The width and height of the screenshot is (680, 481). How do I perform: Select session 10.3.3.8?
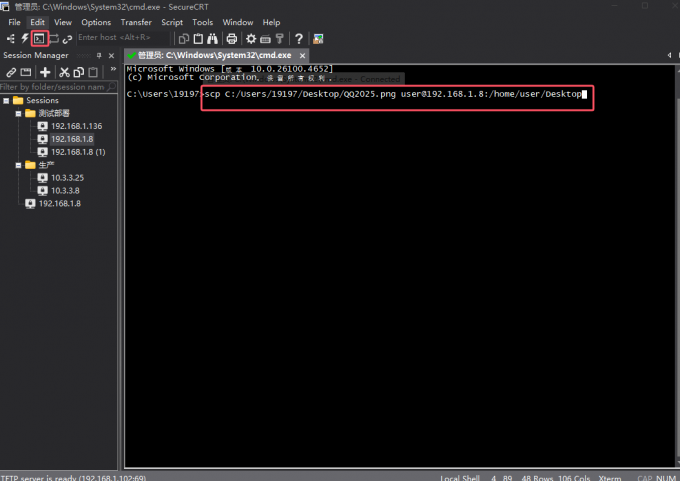point(65,191)
